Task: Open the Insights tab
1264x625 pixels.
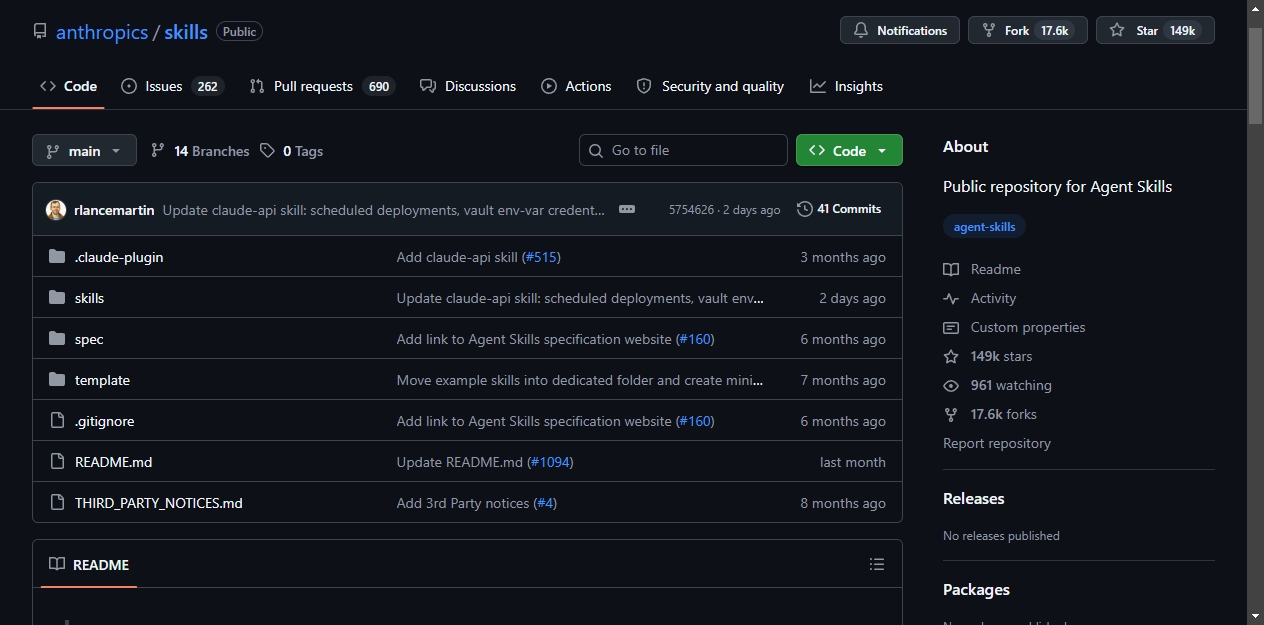Action: pos(846,86)
